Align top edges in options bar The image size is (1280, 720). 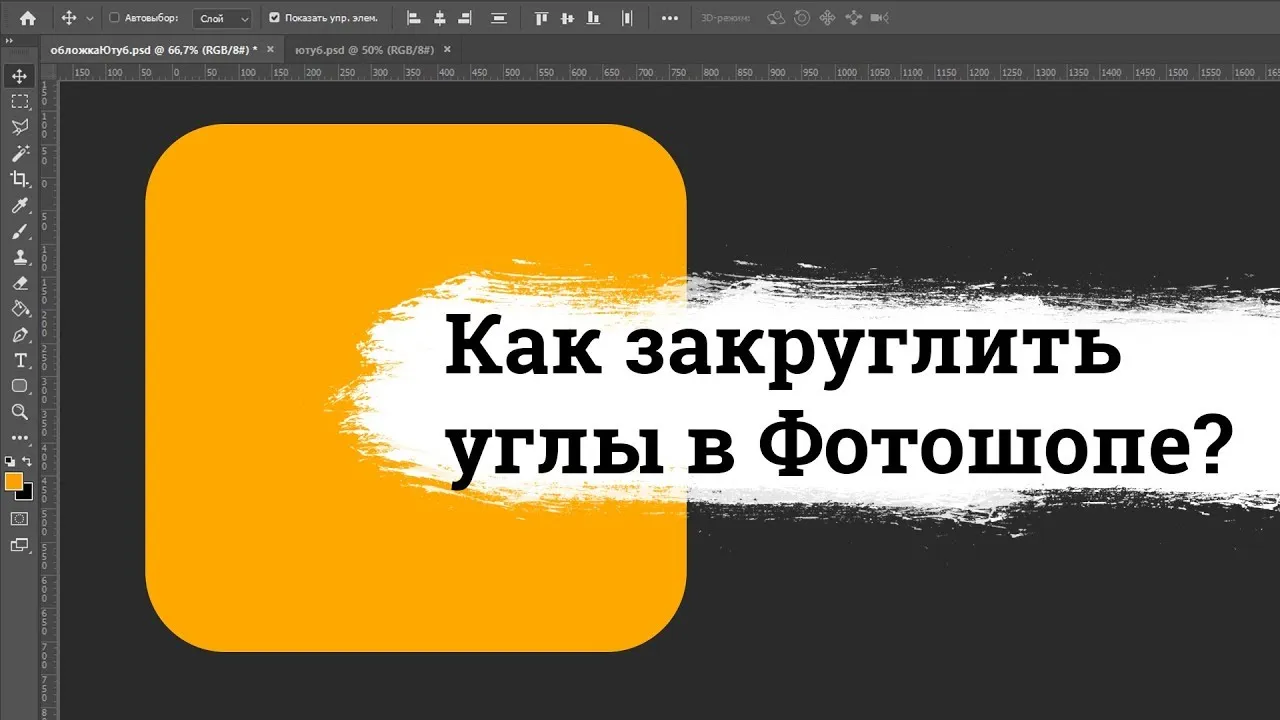[542, 18]
